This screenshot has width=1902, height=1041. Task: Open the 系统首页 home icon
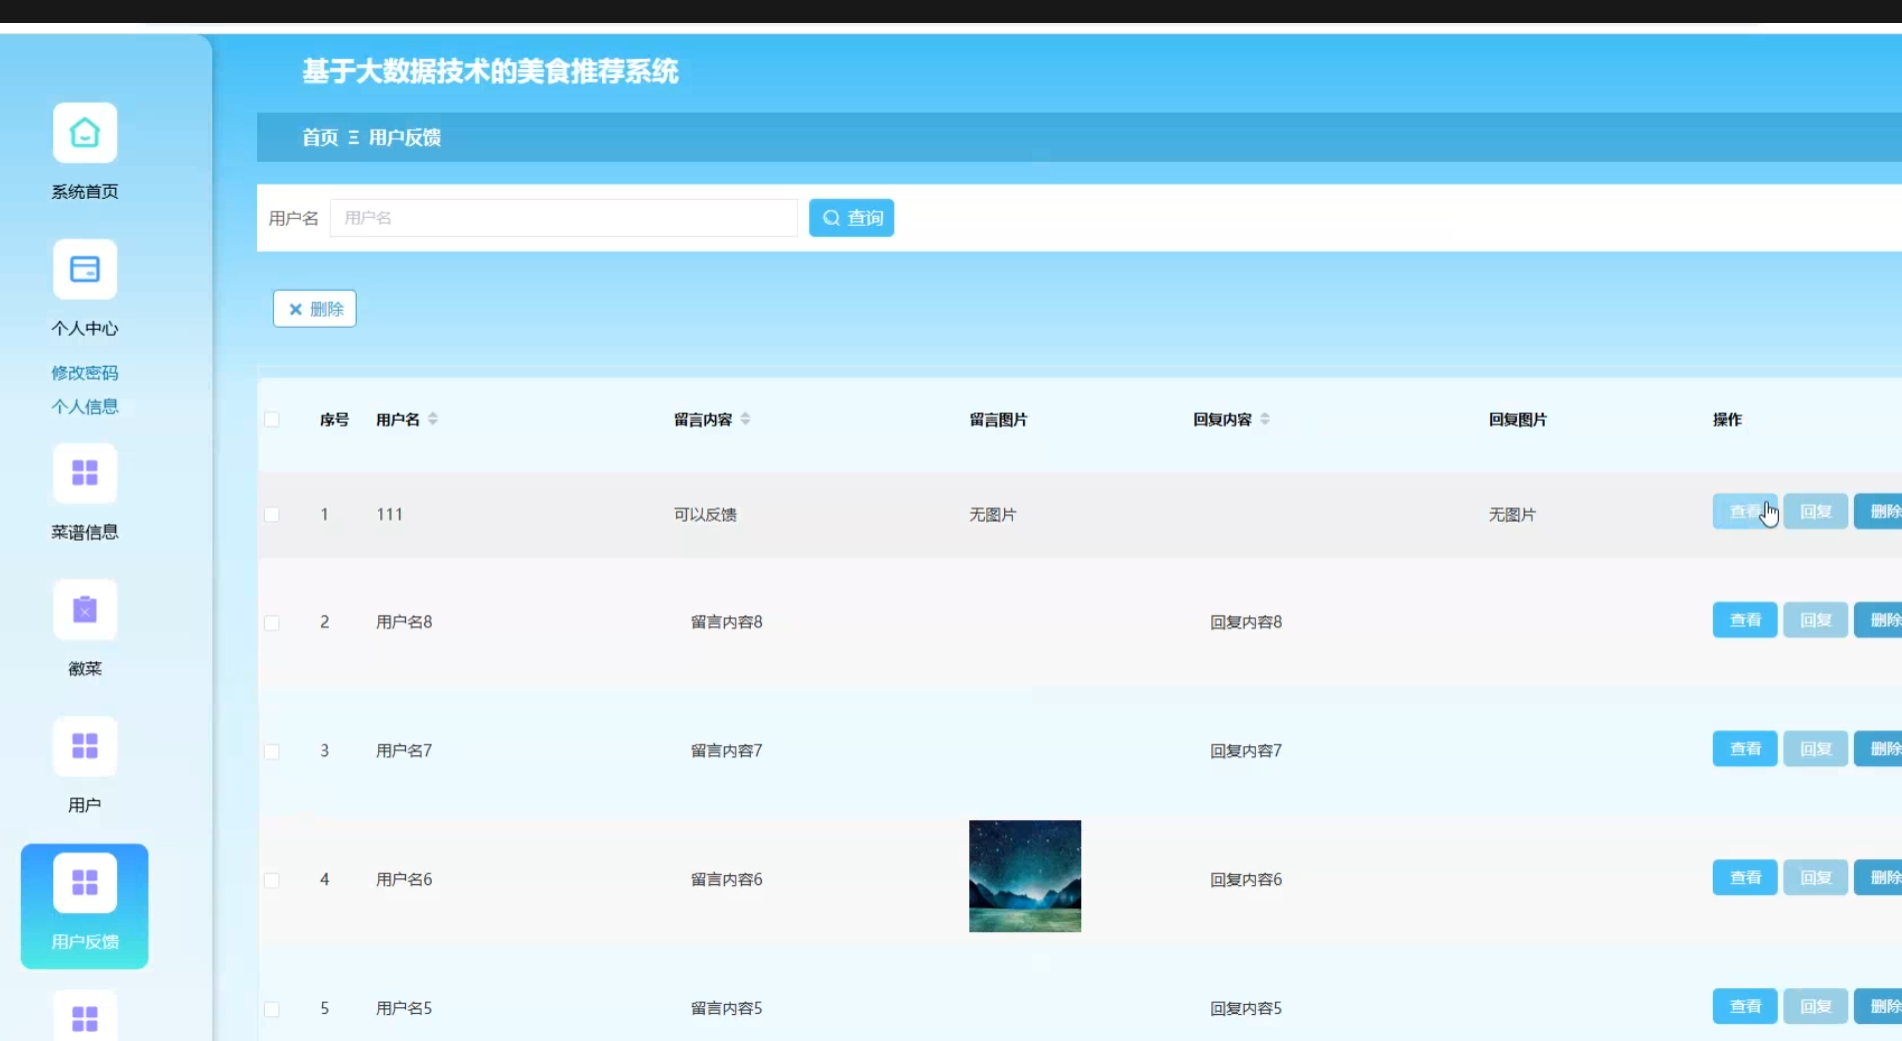[x=85, y=132]
